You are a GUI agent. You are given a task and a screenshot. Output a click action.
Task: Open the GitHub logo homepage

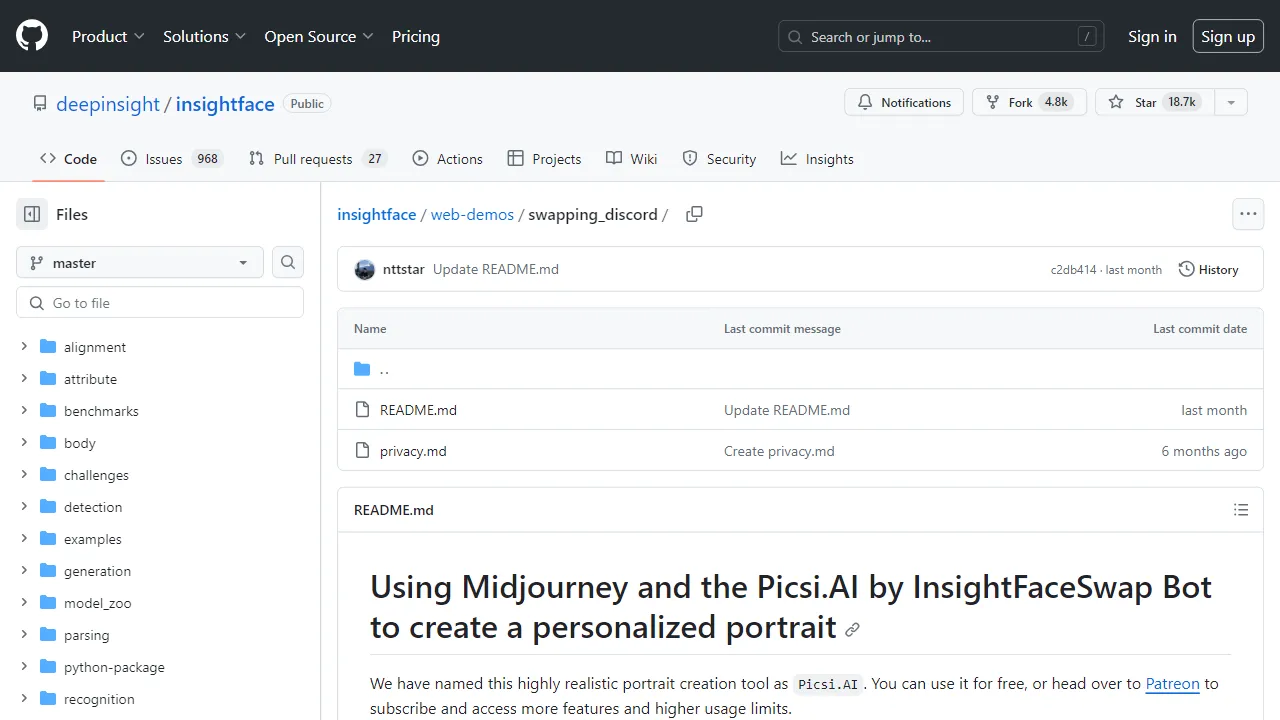pyautogui.click(x=32, y=36)
